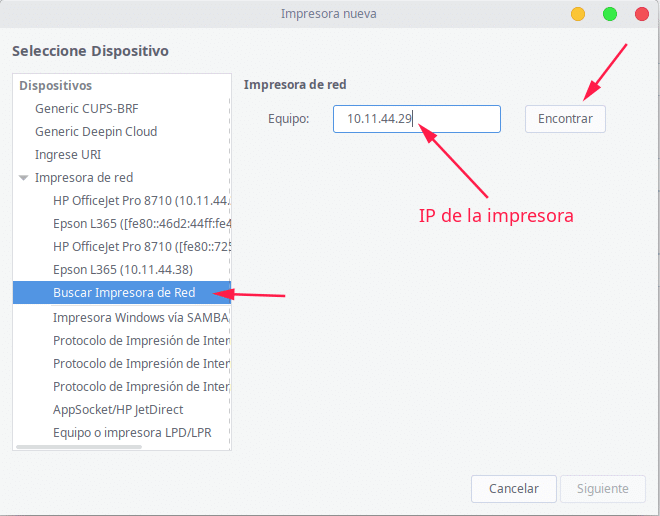Click the Equipo IP address field

point(416,119)
